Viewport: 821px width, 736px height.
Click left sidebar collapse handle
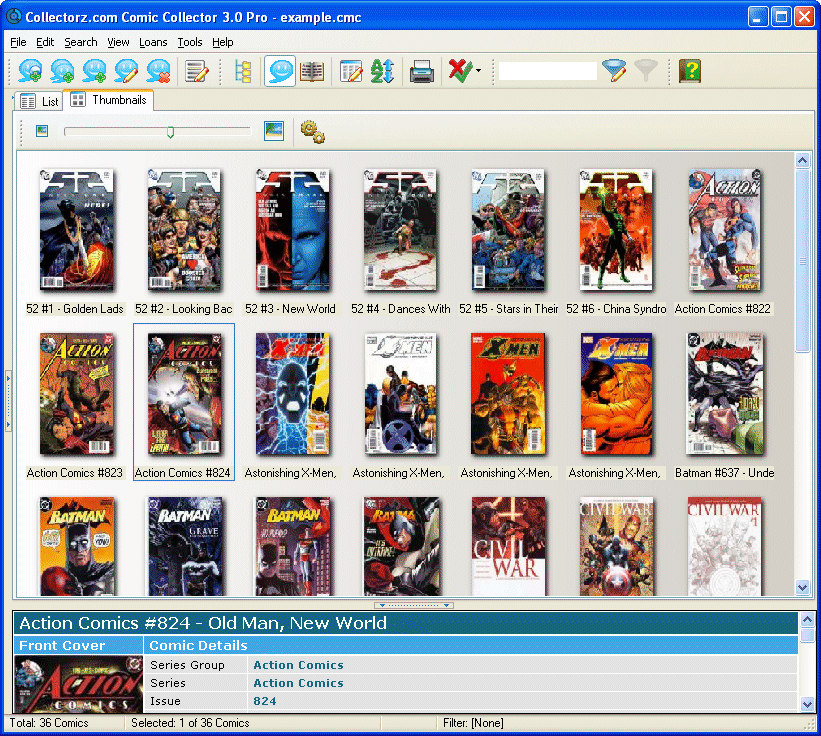point(8,400)
